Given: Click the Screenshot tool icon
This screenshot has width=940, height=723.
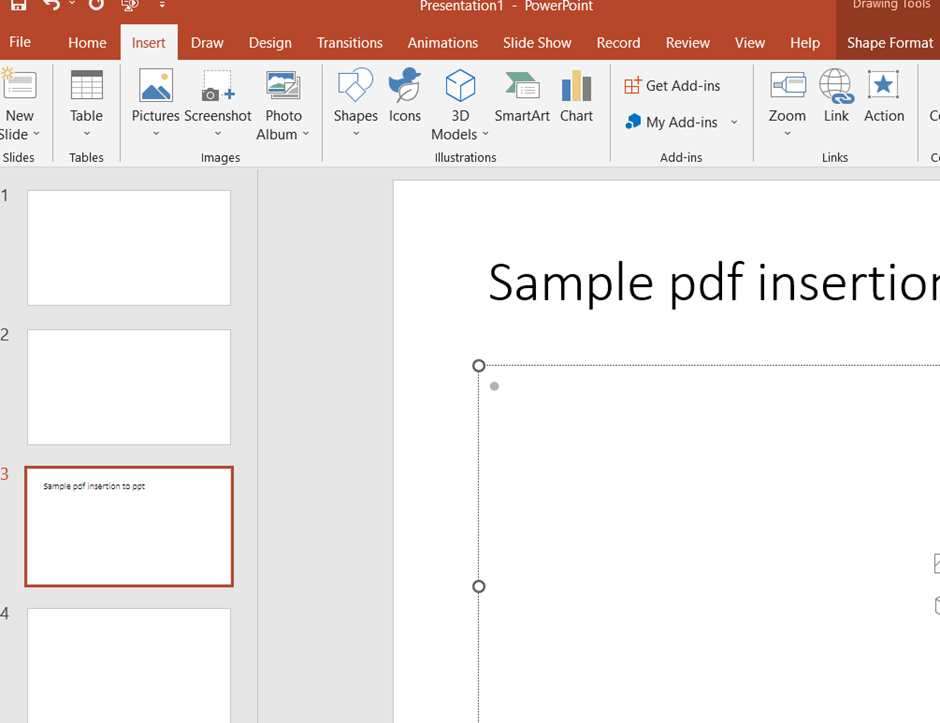Looking at the screenshot, I should pos(217,88).
